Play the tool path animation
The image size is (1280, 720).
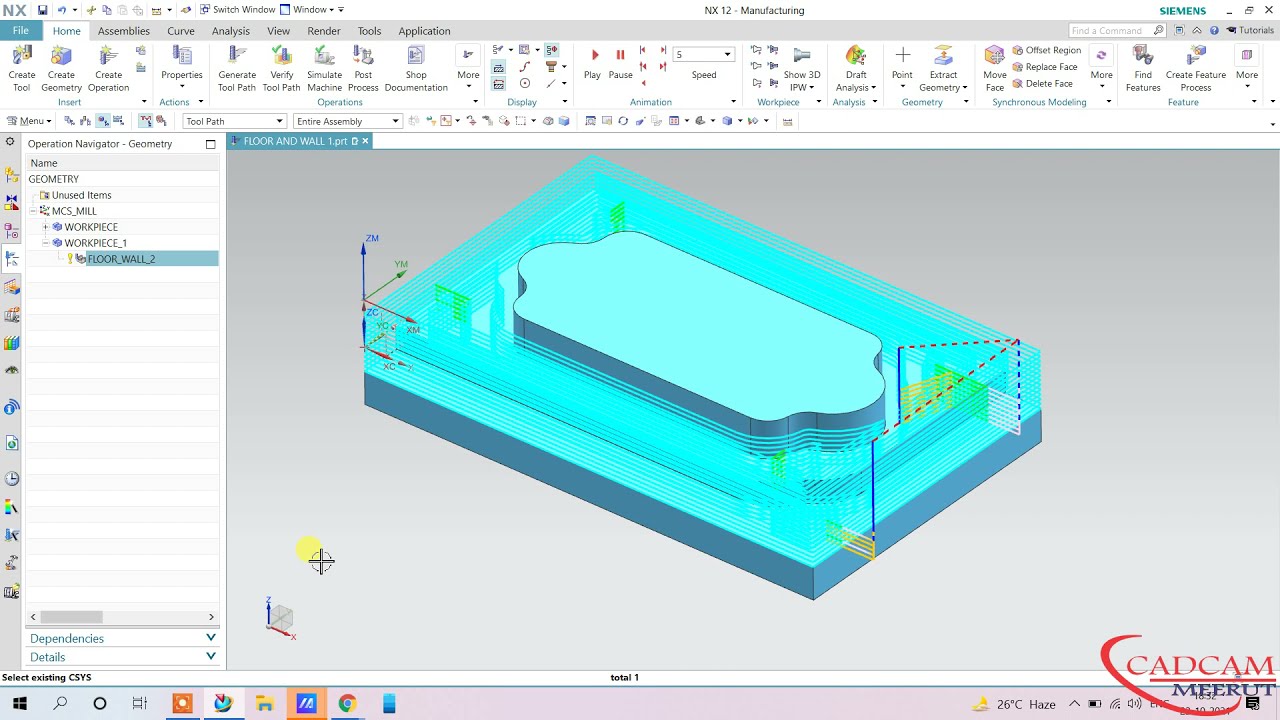click(593, 63)
